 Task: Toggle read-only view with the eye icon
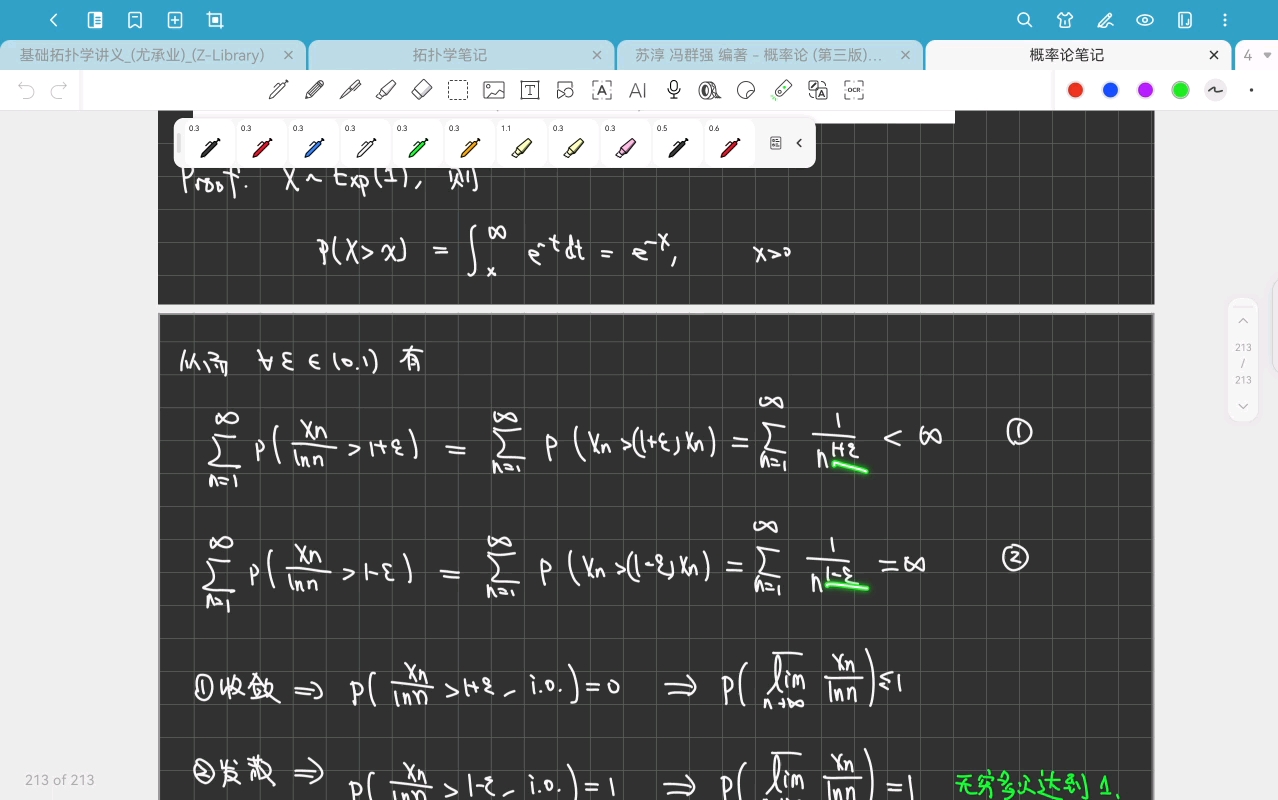pyautogui.click(x=1145, y=20)
